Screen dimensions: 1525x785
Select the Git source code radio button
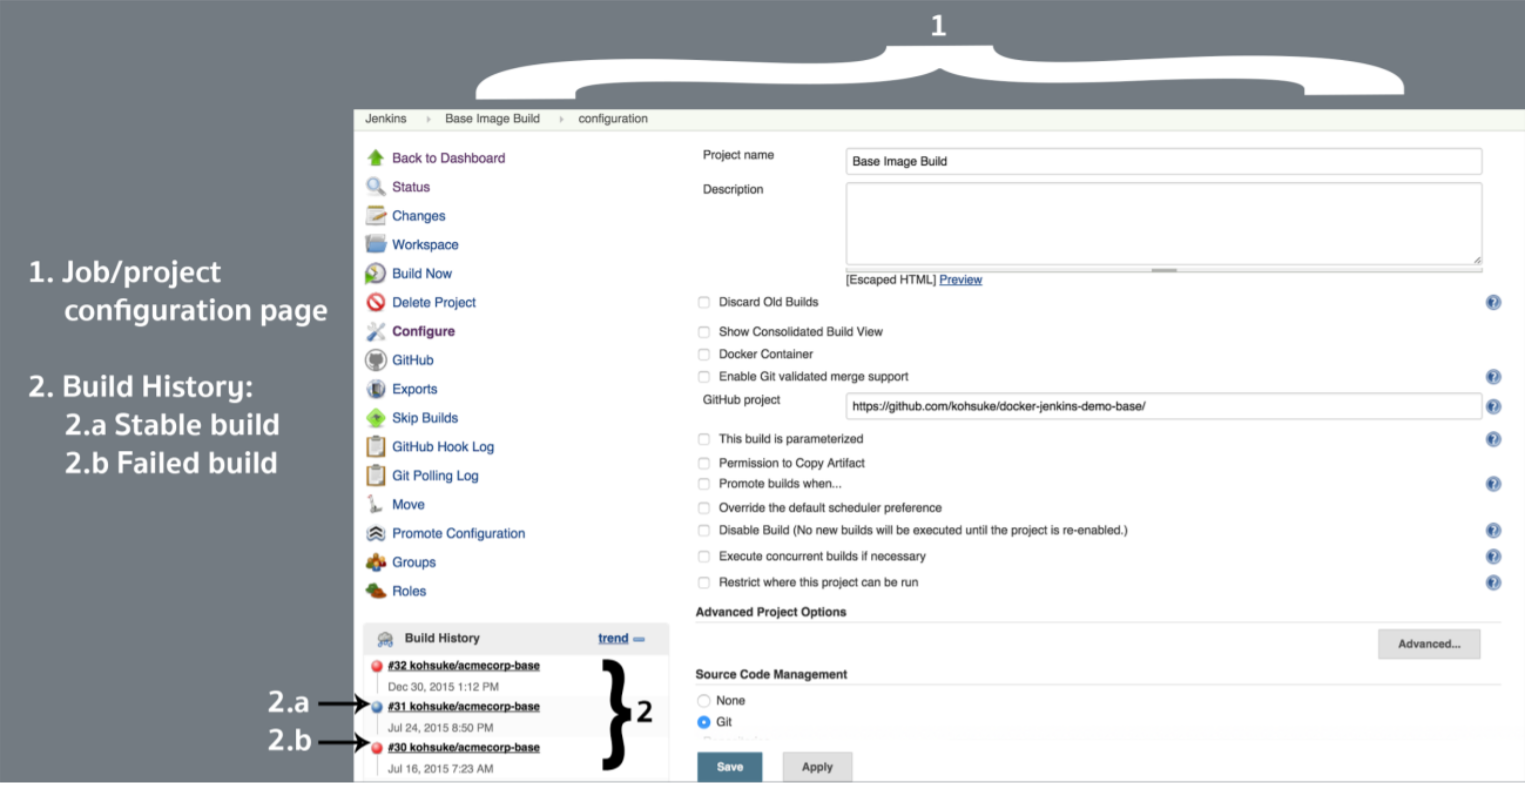point(704,722)
